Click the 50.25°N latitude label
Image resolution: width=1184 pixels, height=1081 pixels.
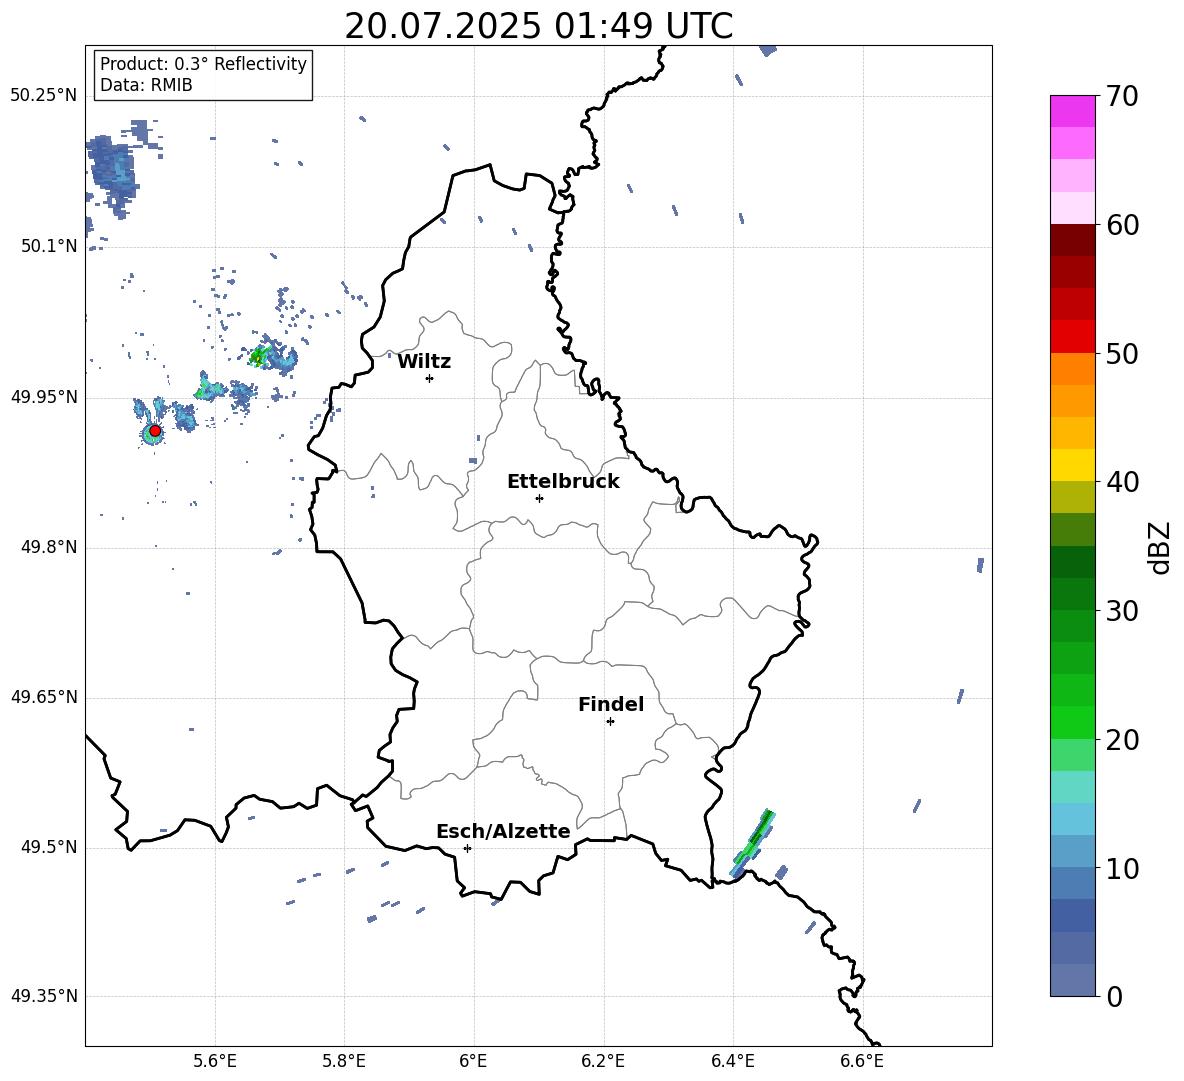(44, 96)
